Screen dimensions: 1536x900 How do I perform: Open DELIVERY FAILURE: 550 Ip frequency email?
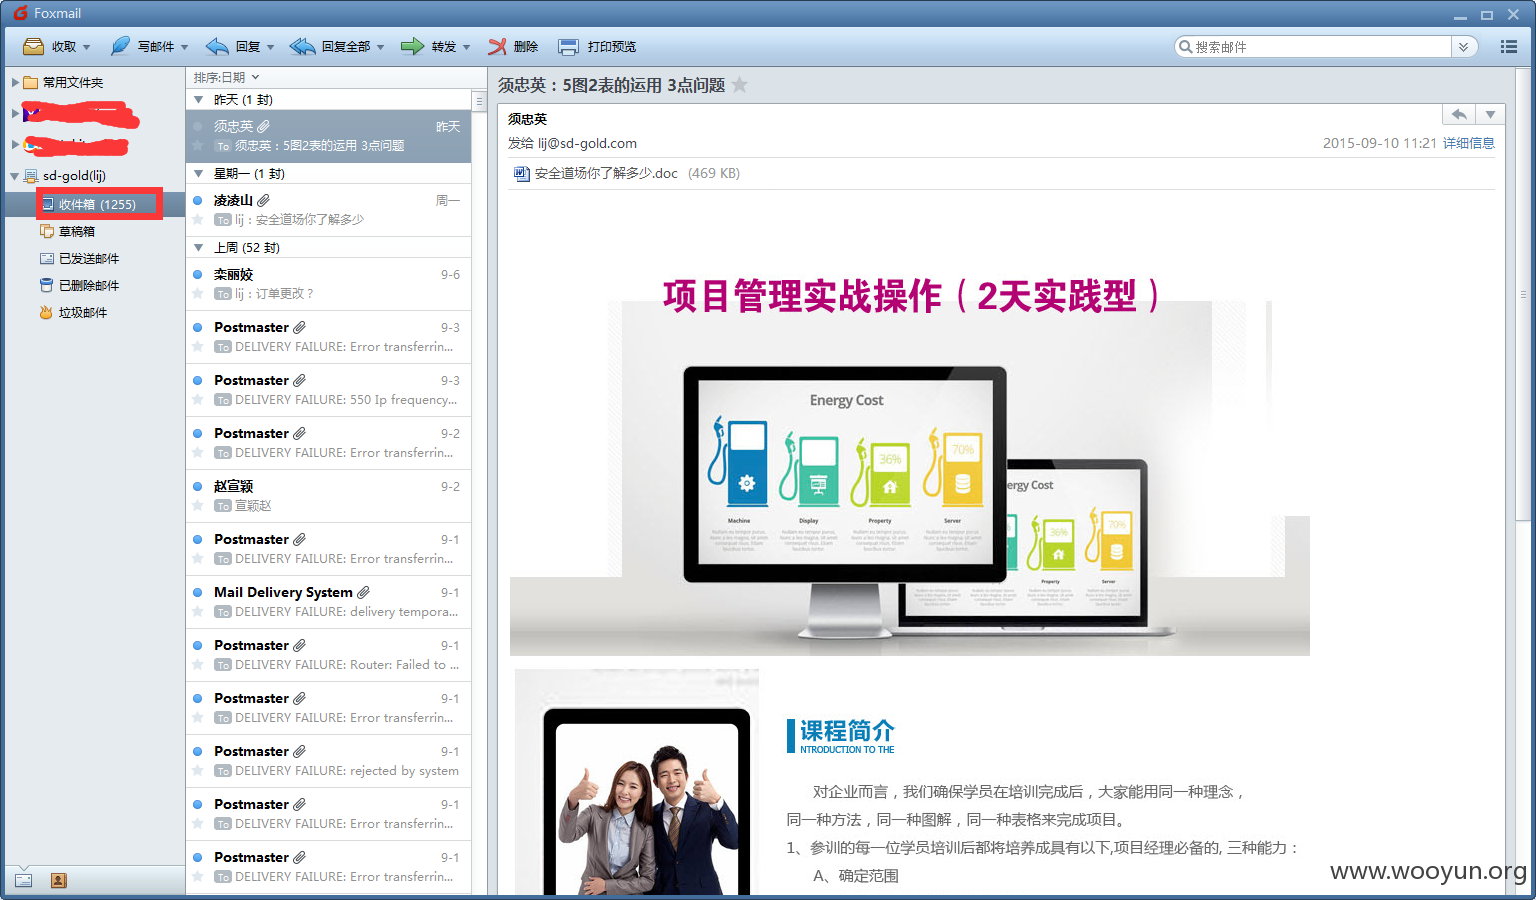(x=328, y=390)
